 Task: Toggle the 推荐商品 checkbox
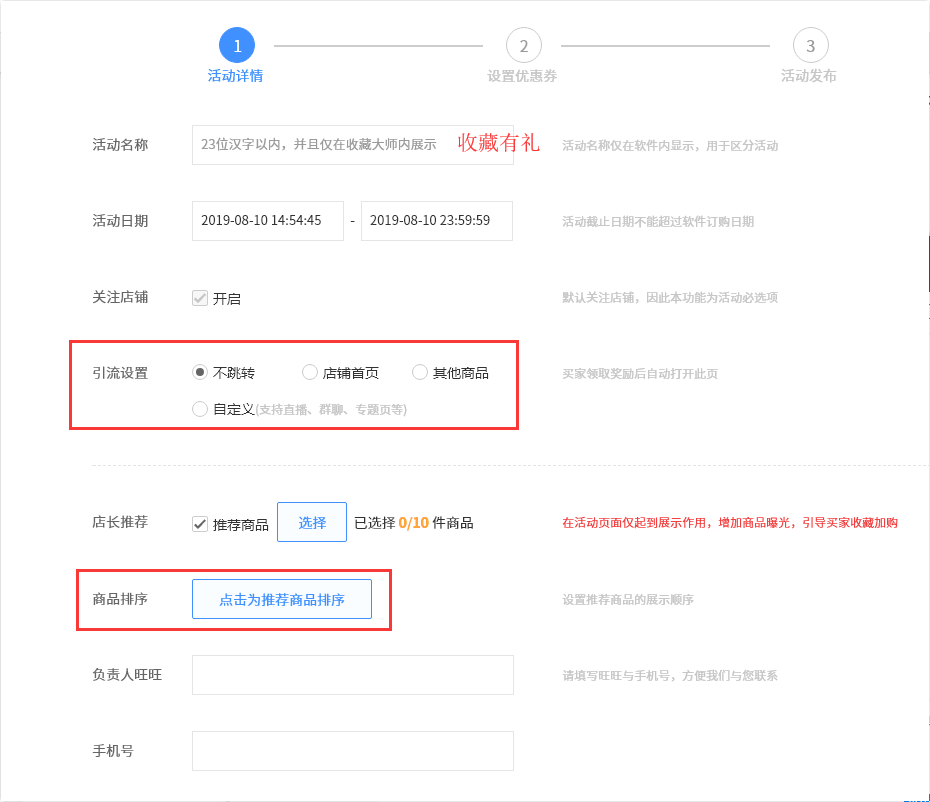click(x=200, y=524)
